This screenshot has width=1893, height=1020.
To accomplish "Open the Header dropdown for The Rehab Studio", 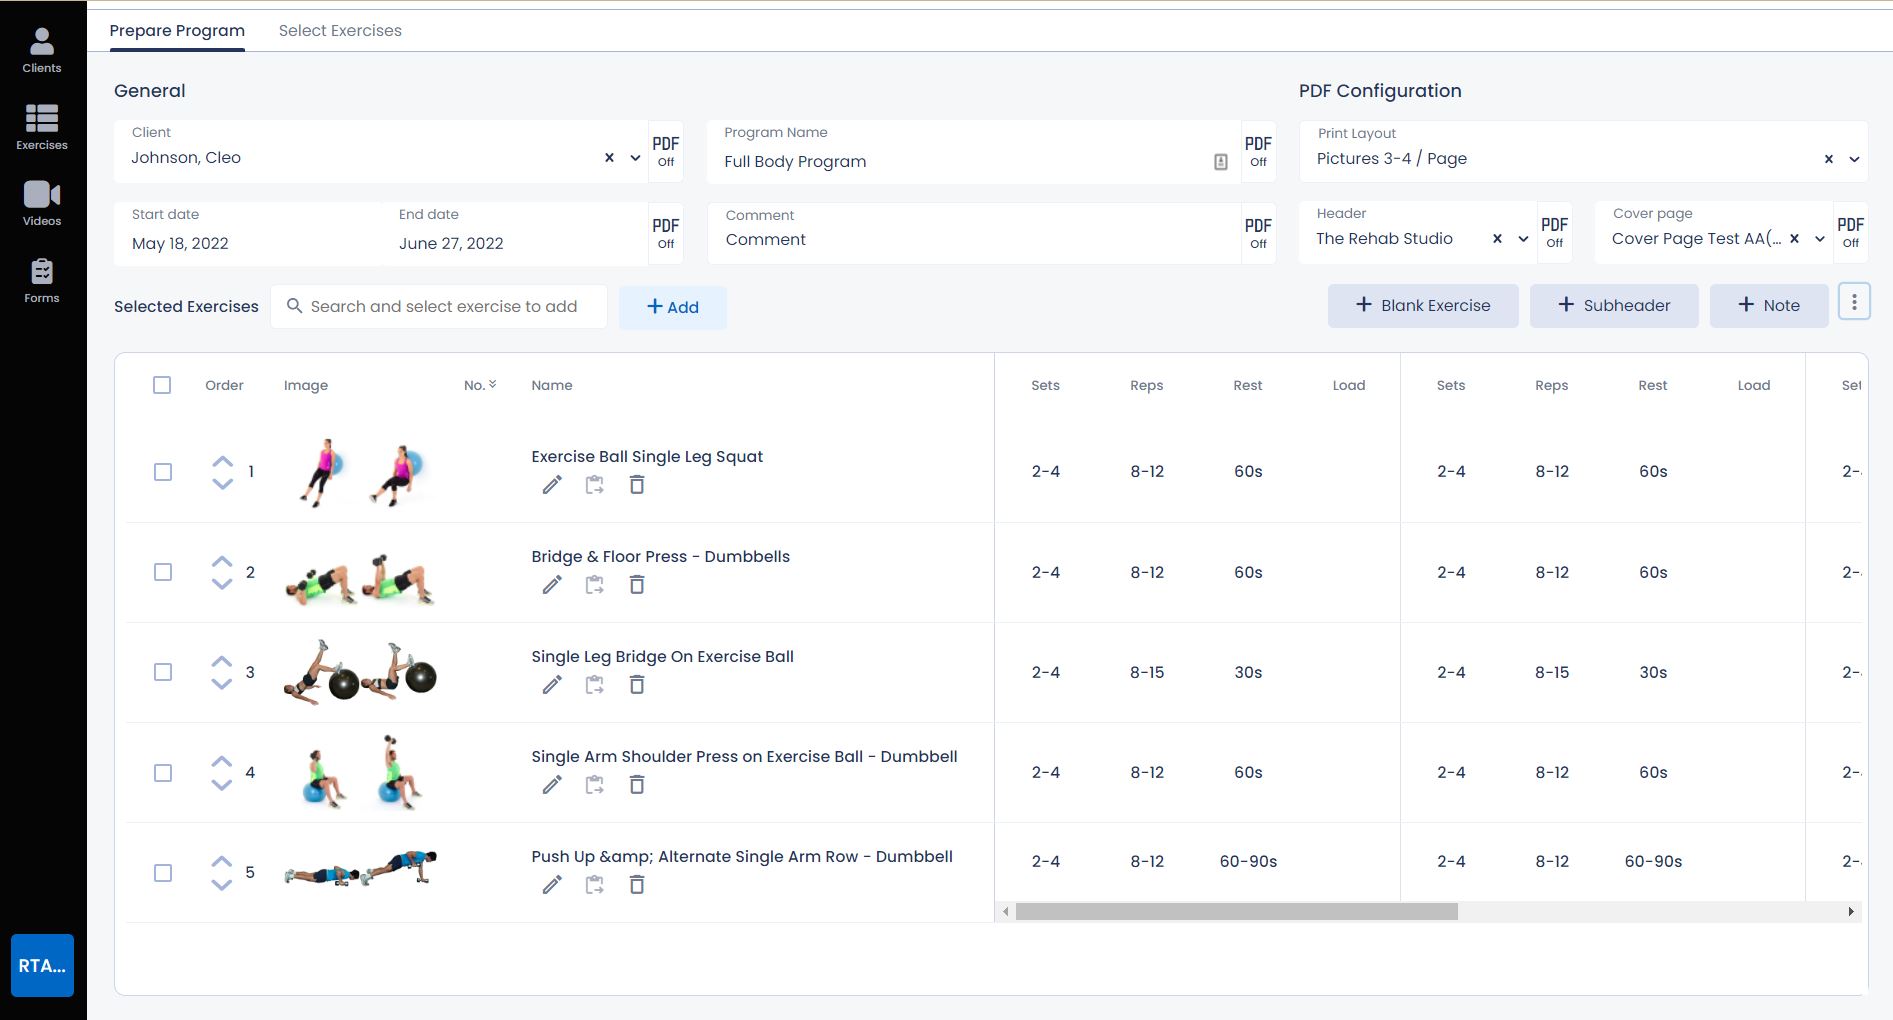I will (x=1523, y=239).
